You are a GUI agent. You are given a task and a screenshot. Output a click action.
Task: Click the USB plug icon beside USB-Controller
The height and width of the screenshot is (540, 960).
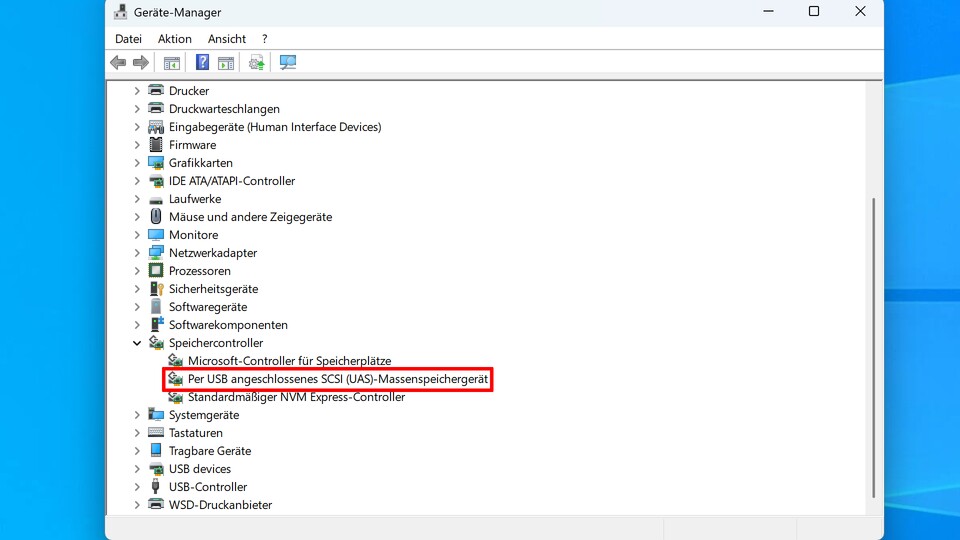coord(156,487)
